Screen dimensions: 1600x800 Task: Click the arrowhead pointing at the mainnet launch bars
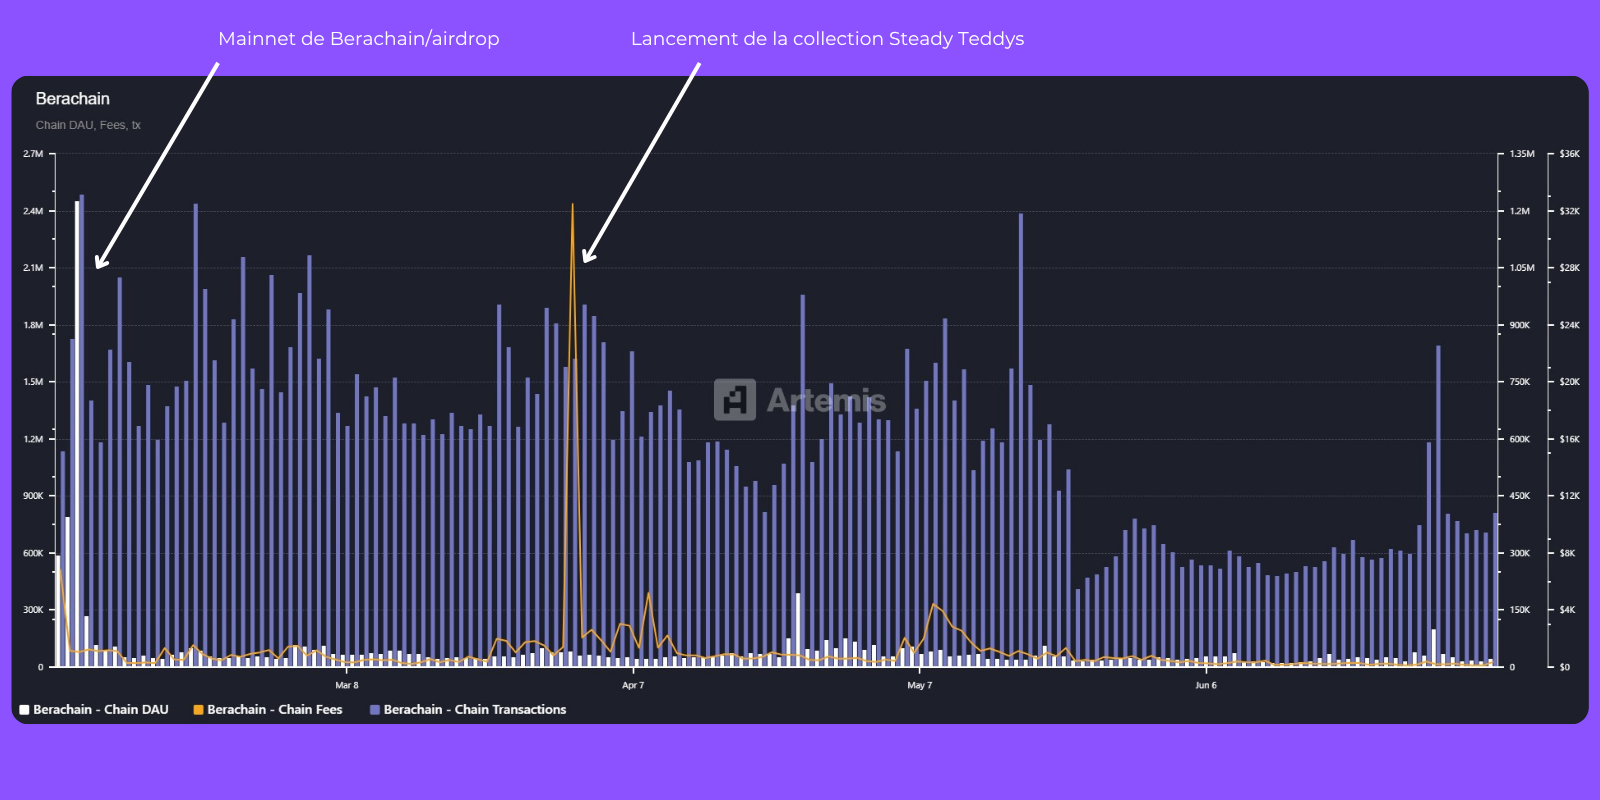[x=99, y=264]
